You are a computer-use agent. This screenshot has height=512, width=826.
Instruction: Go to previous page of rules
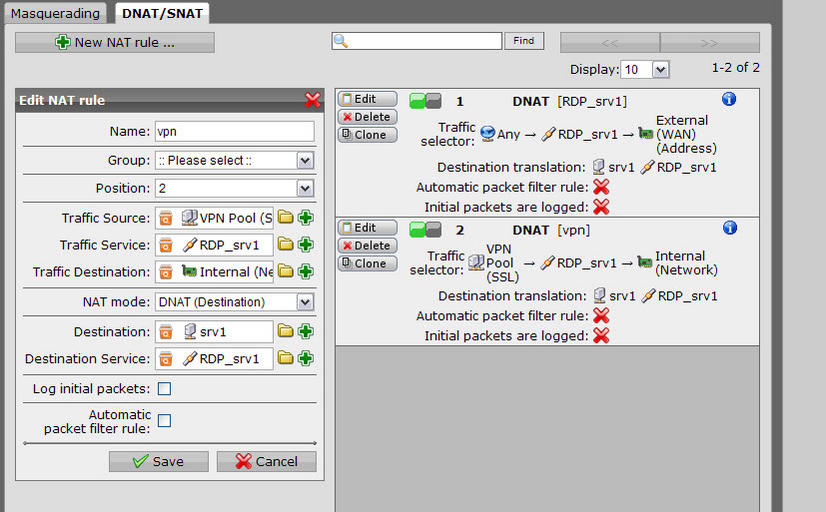610,43
